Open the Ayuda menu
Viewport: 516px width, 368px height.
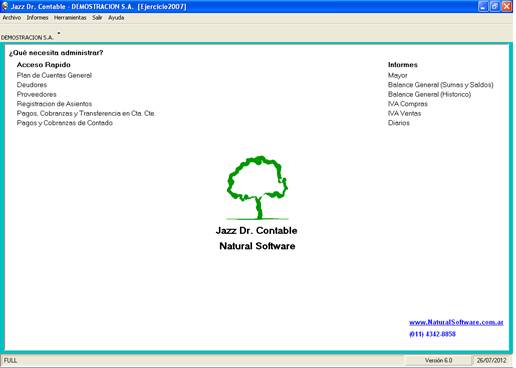coord(116,18)
